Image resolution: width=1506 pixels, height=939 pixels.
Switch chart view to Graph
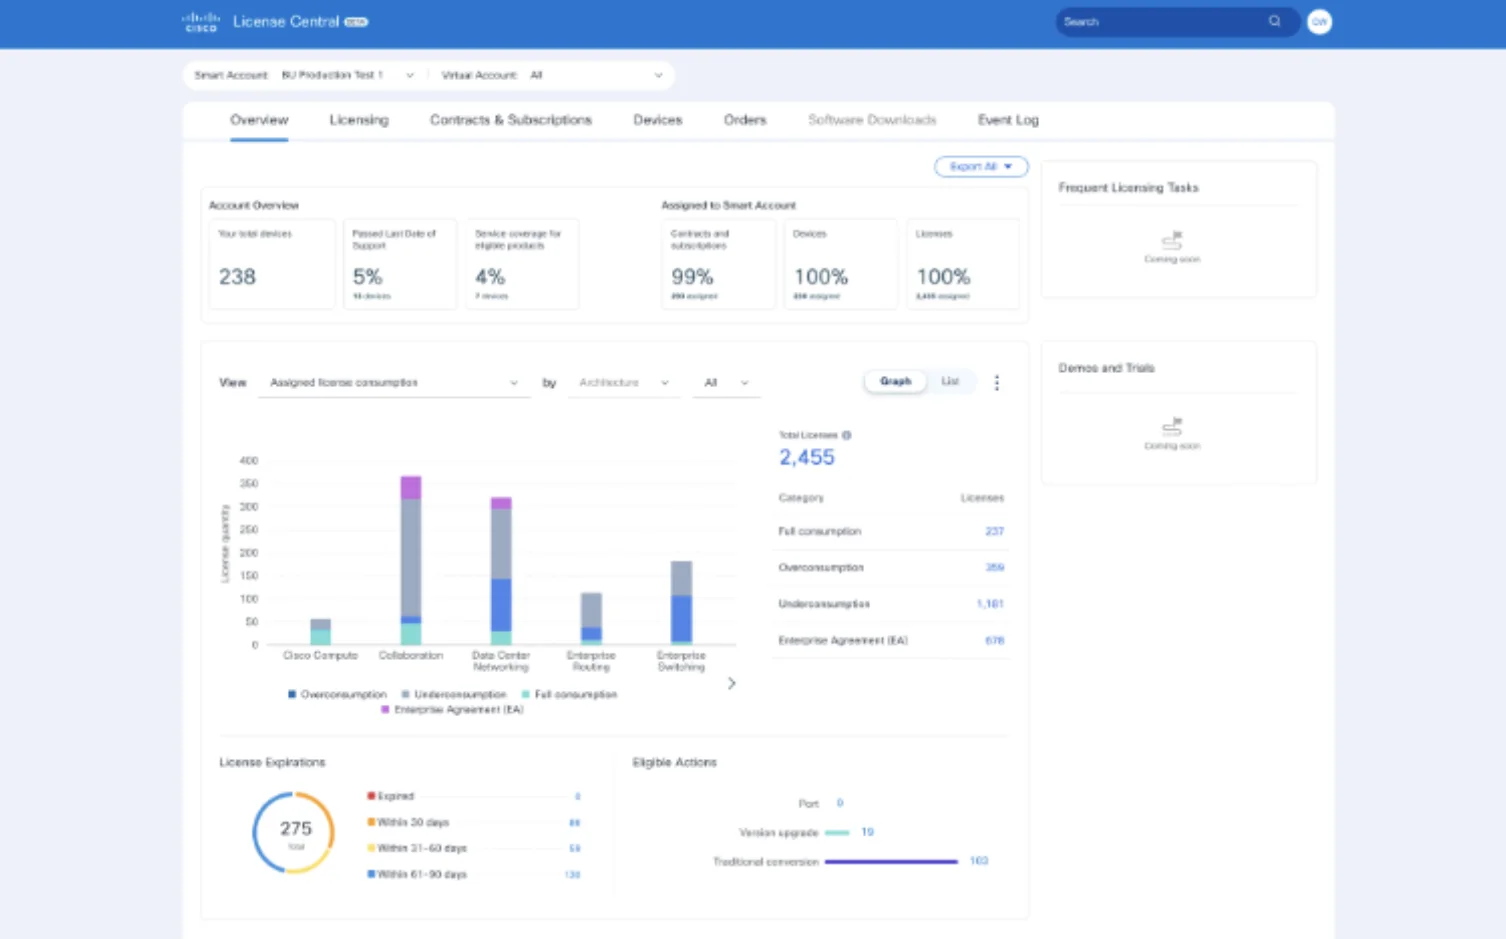(x=895, y=381)
